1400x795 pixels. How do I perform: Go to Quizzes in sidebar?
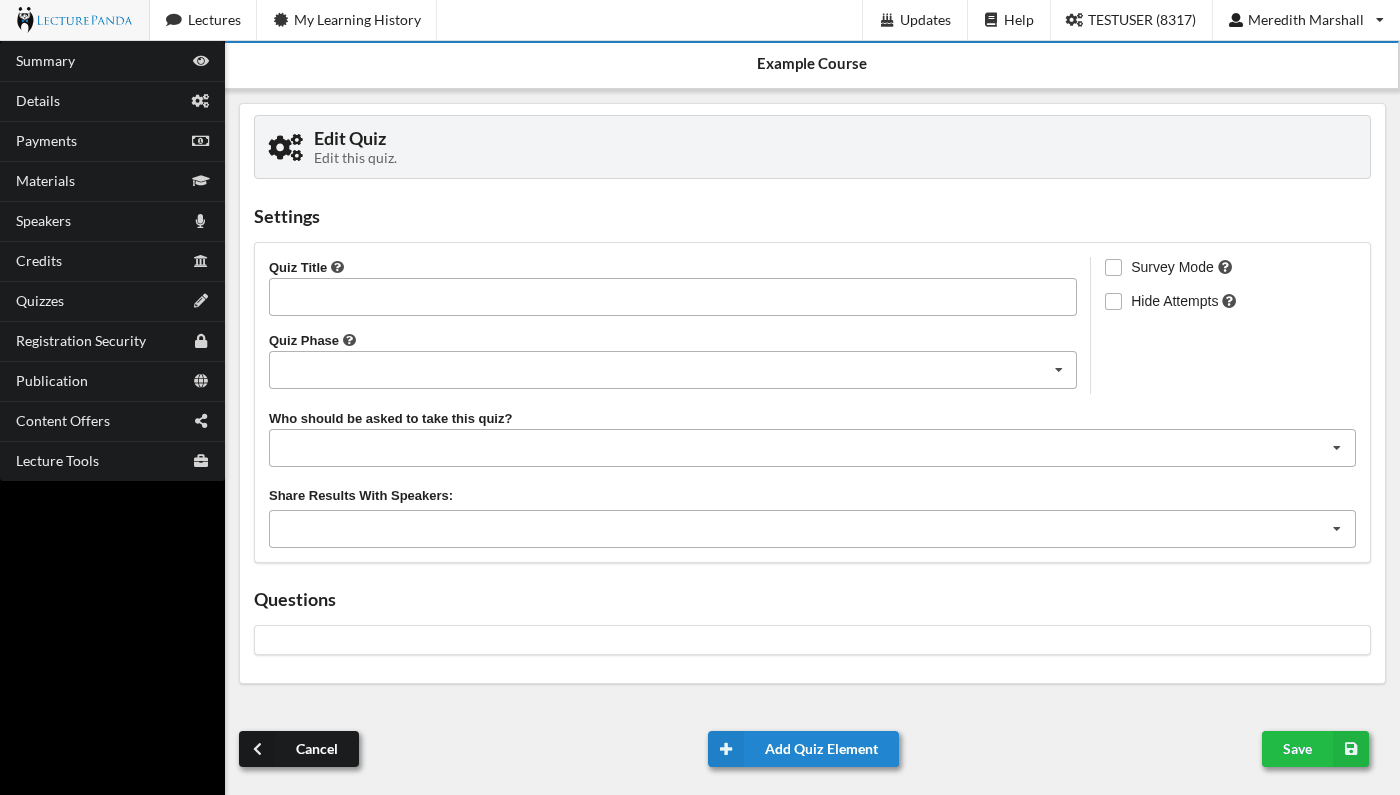point(112,301)
